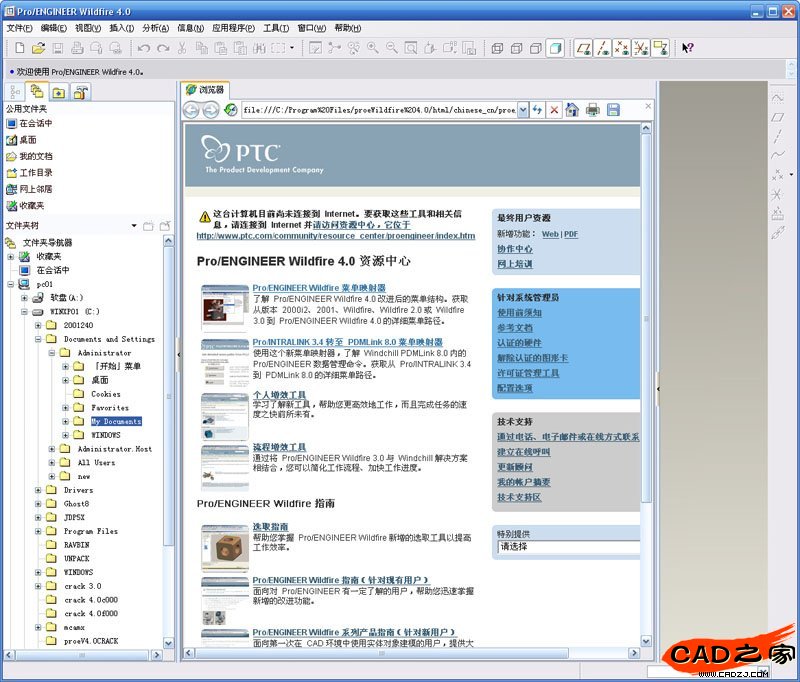Open the 许可证管理工具 link
The height and width of the screenshot is (682, 800).
pos(528,373)
